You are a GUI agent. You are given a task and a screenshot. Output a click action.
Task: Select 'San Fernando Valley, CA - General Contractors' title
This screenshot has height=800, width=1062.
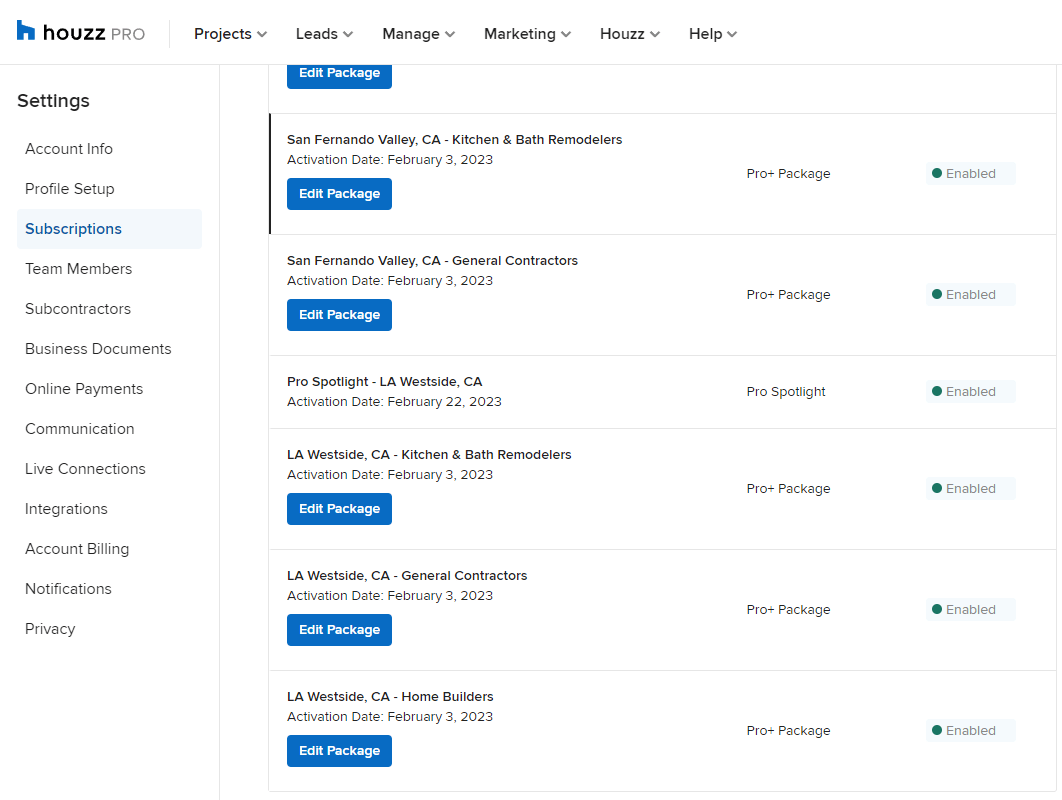(432, 261)
